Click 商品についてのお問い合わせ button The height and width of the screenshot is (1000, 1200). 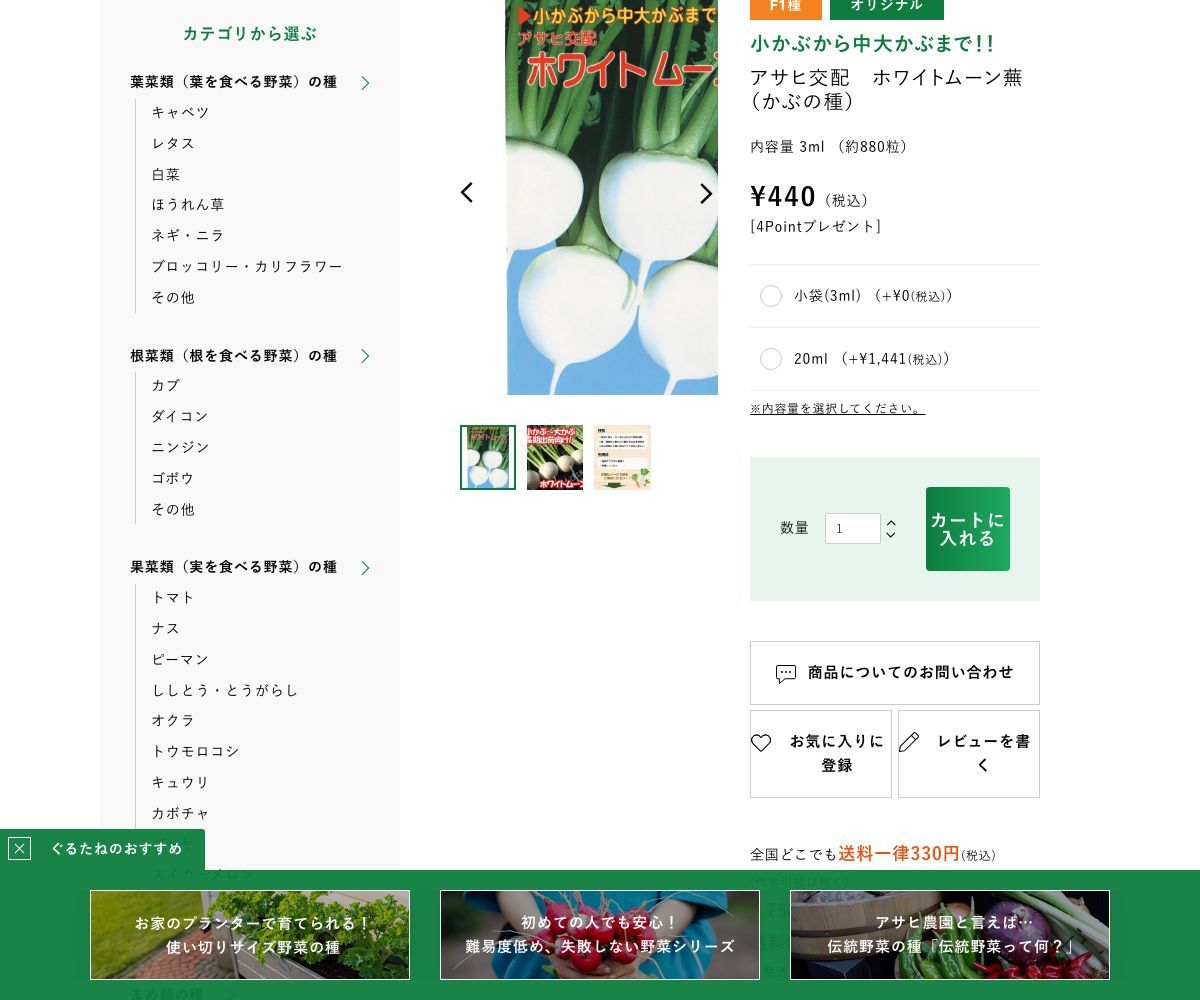point(895,673)
